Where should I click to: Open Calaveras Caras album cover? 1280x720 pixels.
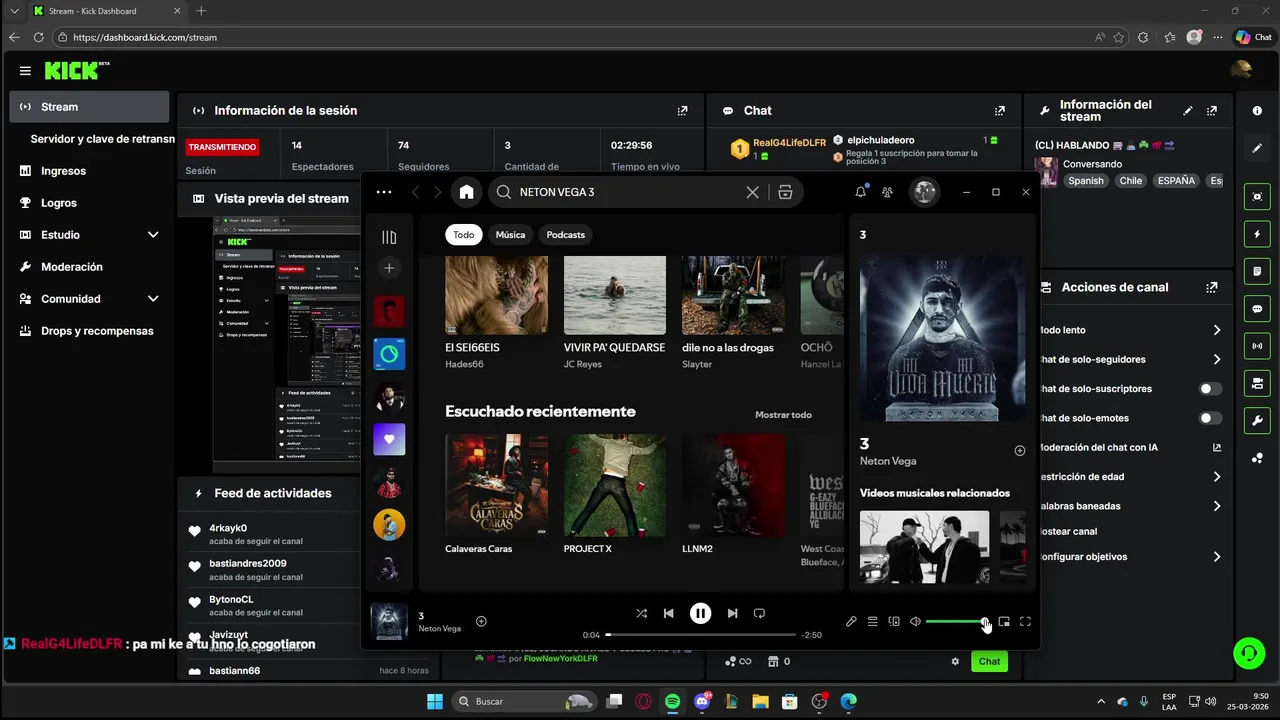[x=496, y=485]
